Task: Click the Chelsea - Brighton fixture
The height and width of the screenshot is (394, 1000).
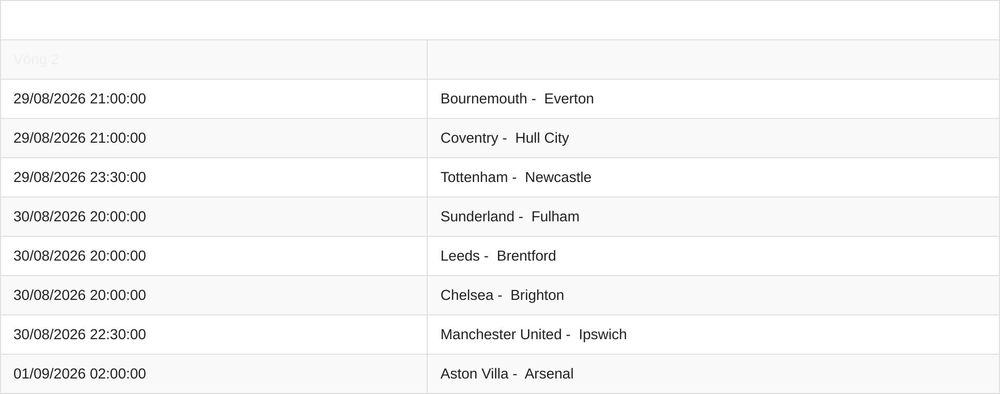Action: click(713, 295)
